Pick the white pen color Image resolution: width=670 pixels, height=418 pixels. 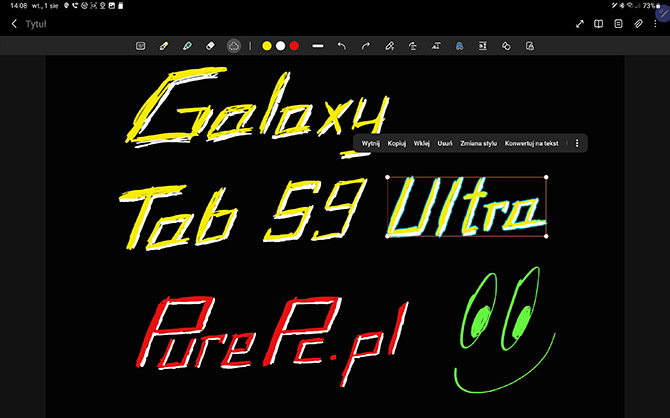pos(280,46)
